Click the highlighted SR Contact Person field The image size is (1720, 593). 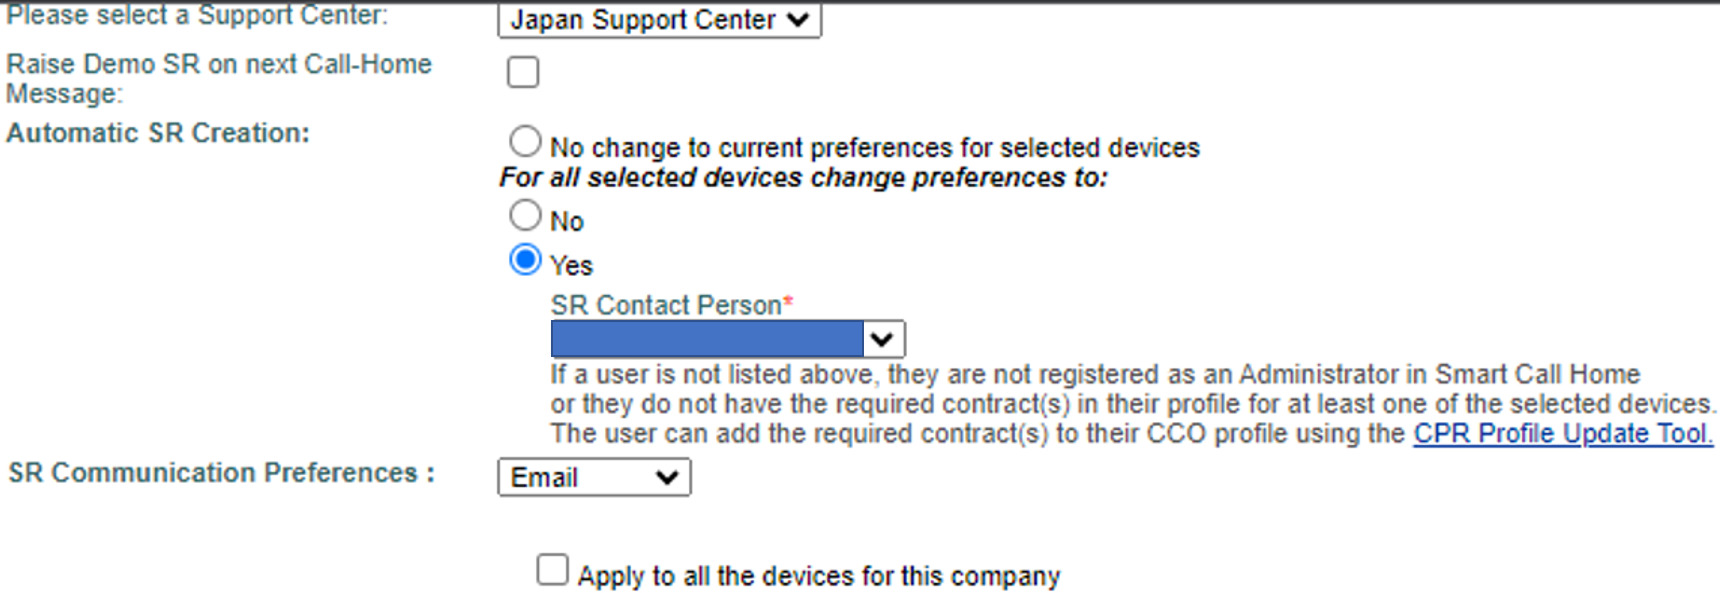pos(707,339)
